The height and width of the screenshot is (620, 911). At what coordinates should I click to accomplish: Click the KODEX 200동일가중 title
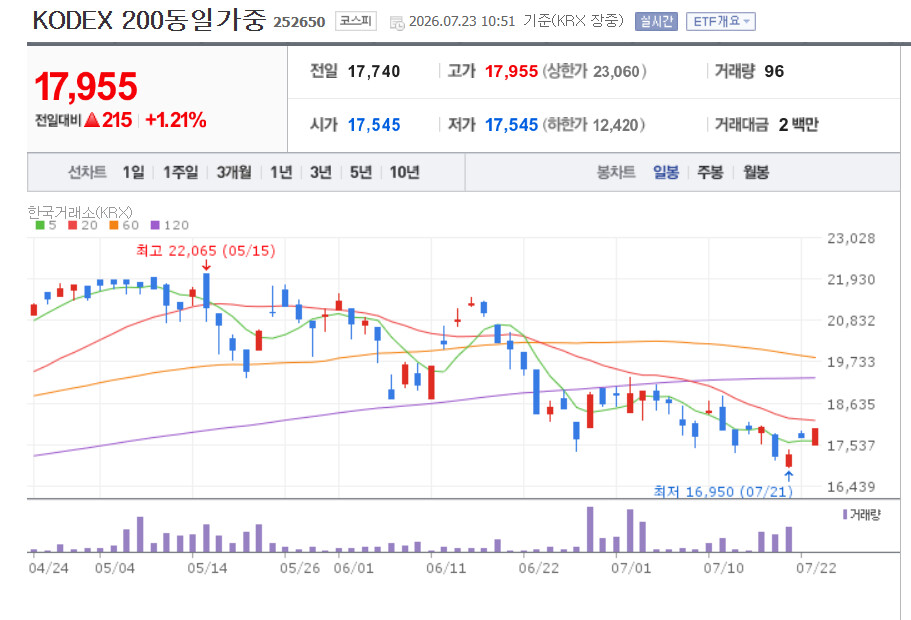coord(149,21)
